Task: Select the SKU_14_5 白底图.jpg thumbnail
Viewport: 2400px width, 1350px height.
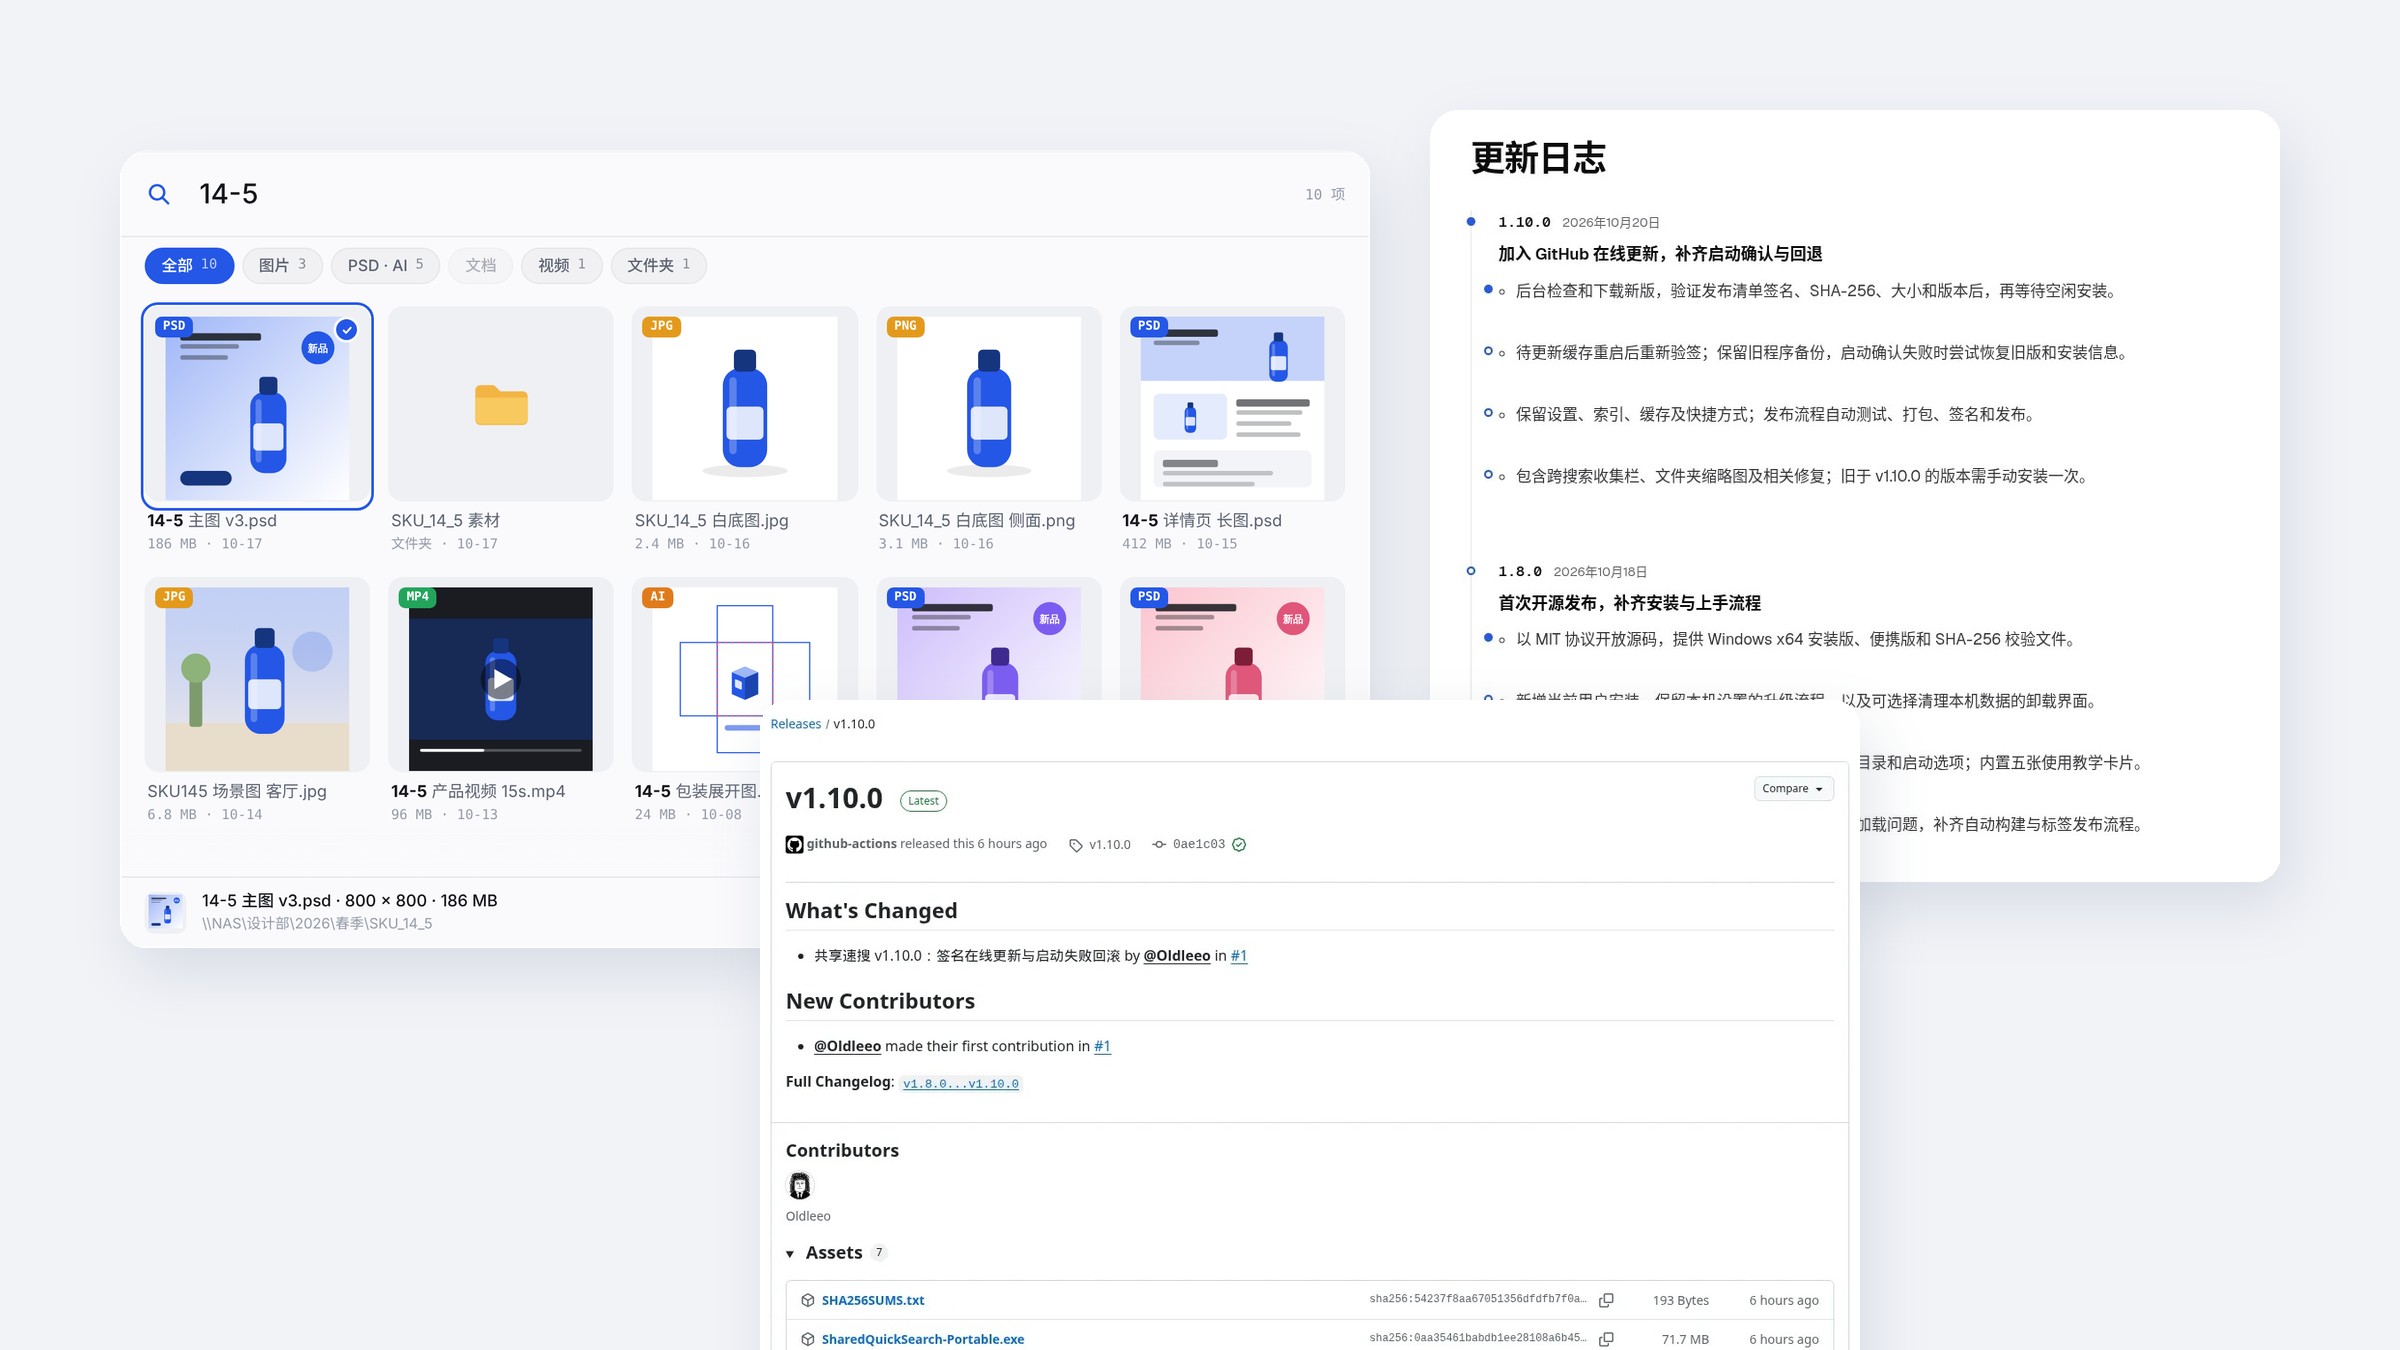Action: point(744,404)
